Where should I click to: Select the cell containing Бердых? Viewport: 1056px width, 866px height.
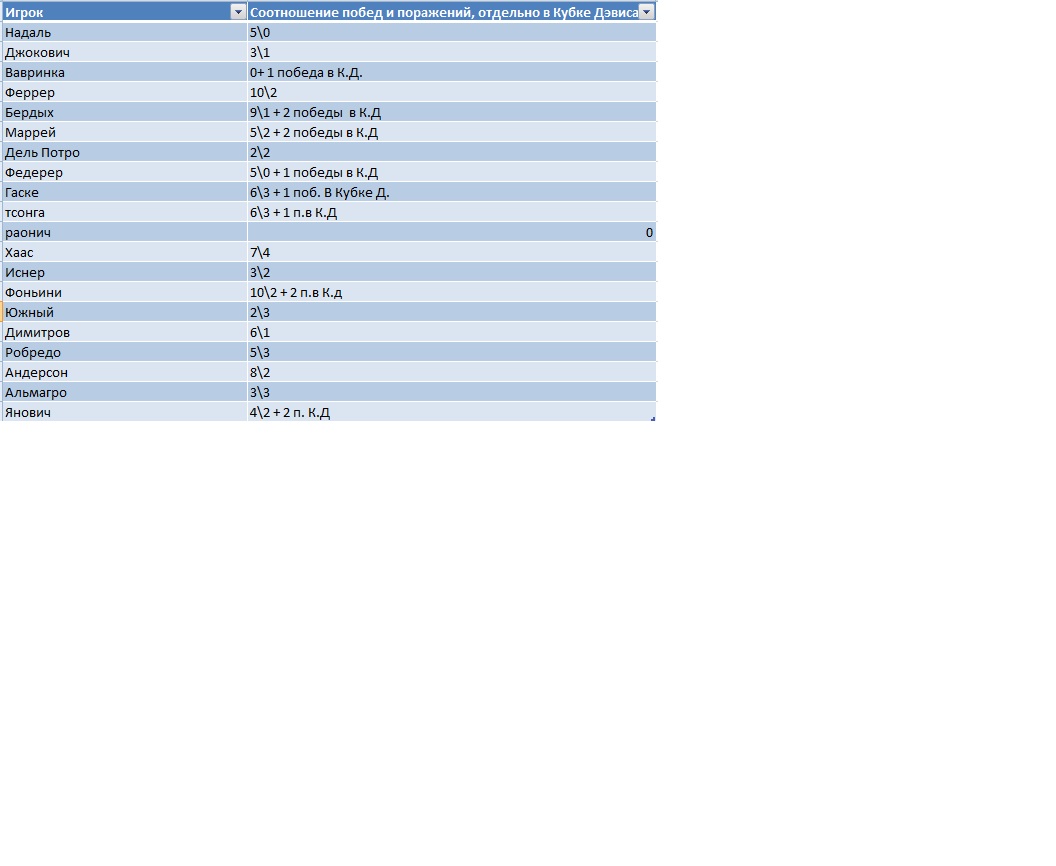[x=125, y=112]
